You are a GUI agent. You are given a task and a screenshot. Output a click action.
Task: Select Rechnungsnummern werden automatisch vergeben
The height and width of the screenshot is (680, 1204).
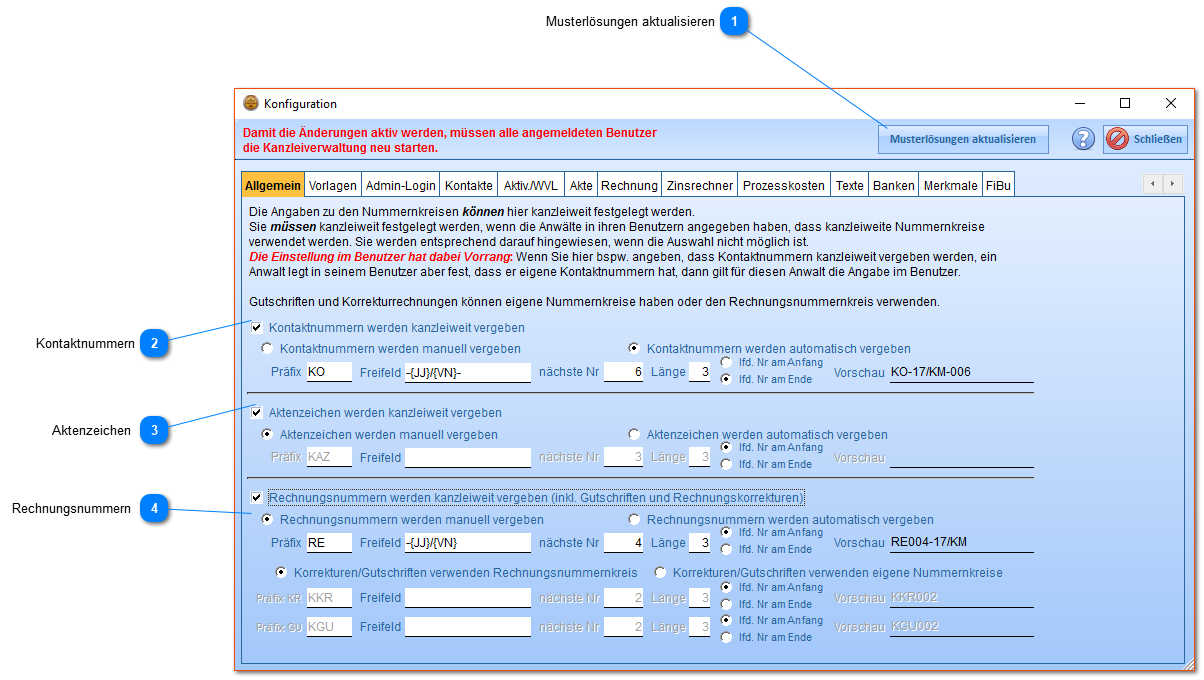coord(634,520)
